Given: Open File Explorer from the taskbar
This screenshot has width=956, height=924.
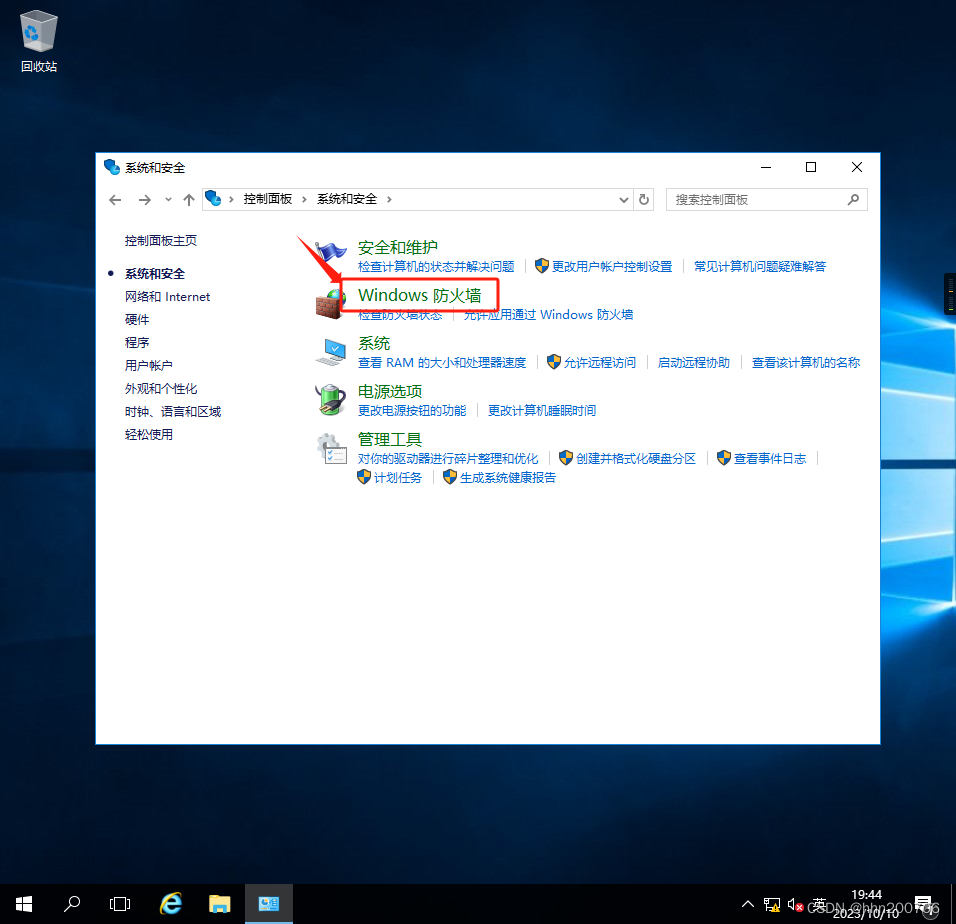Looking at the screenshot, I should click(219, 904).
